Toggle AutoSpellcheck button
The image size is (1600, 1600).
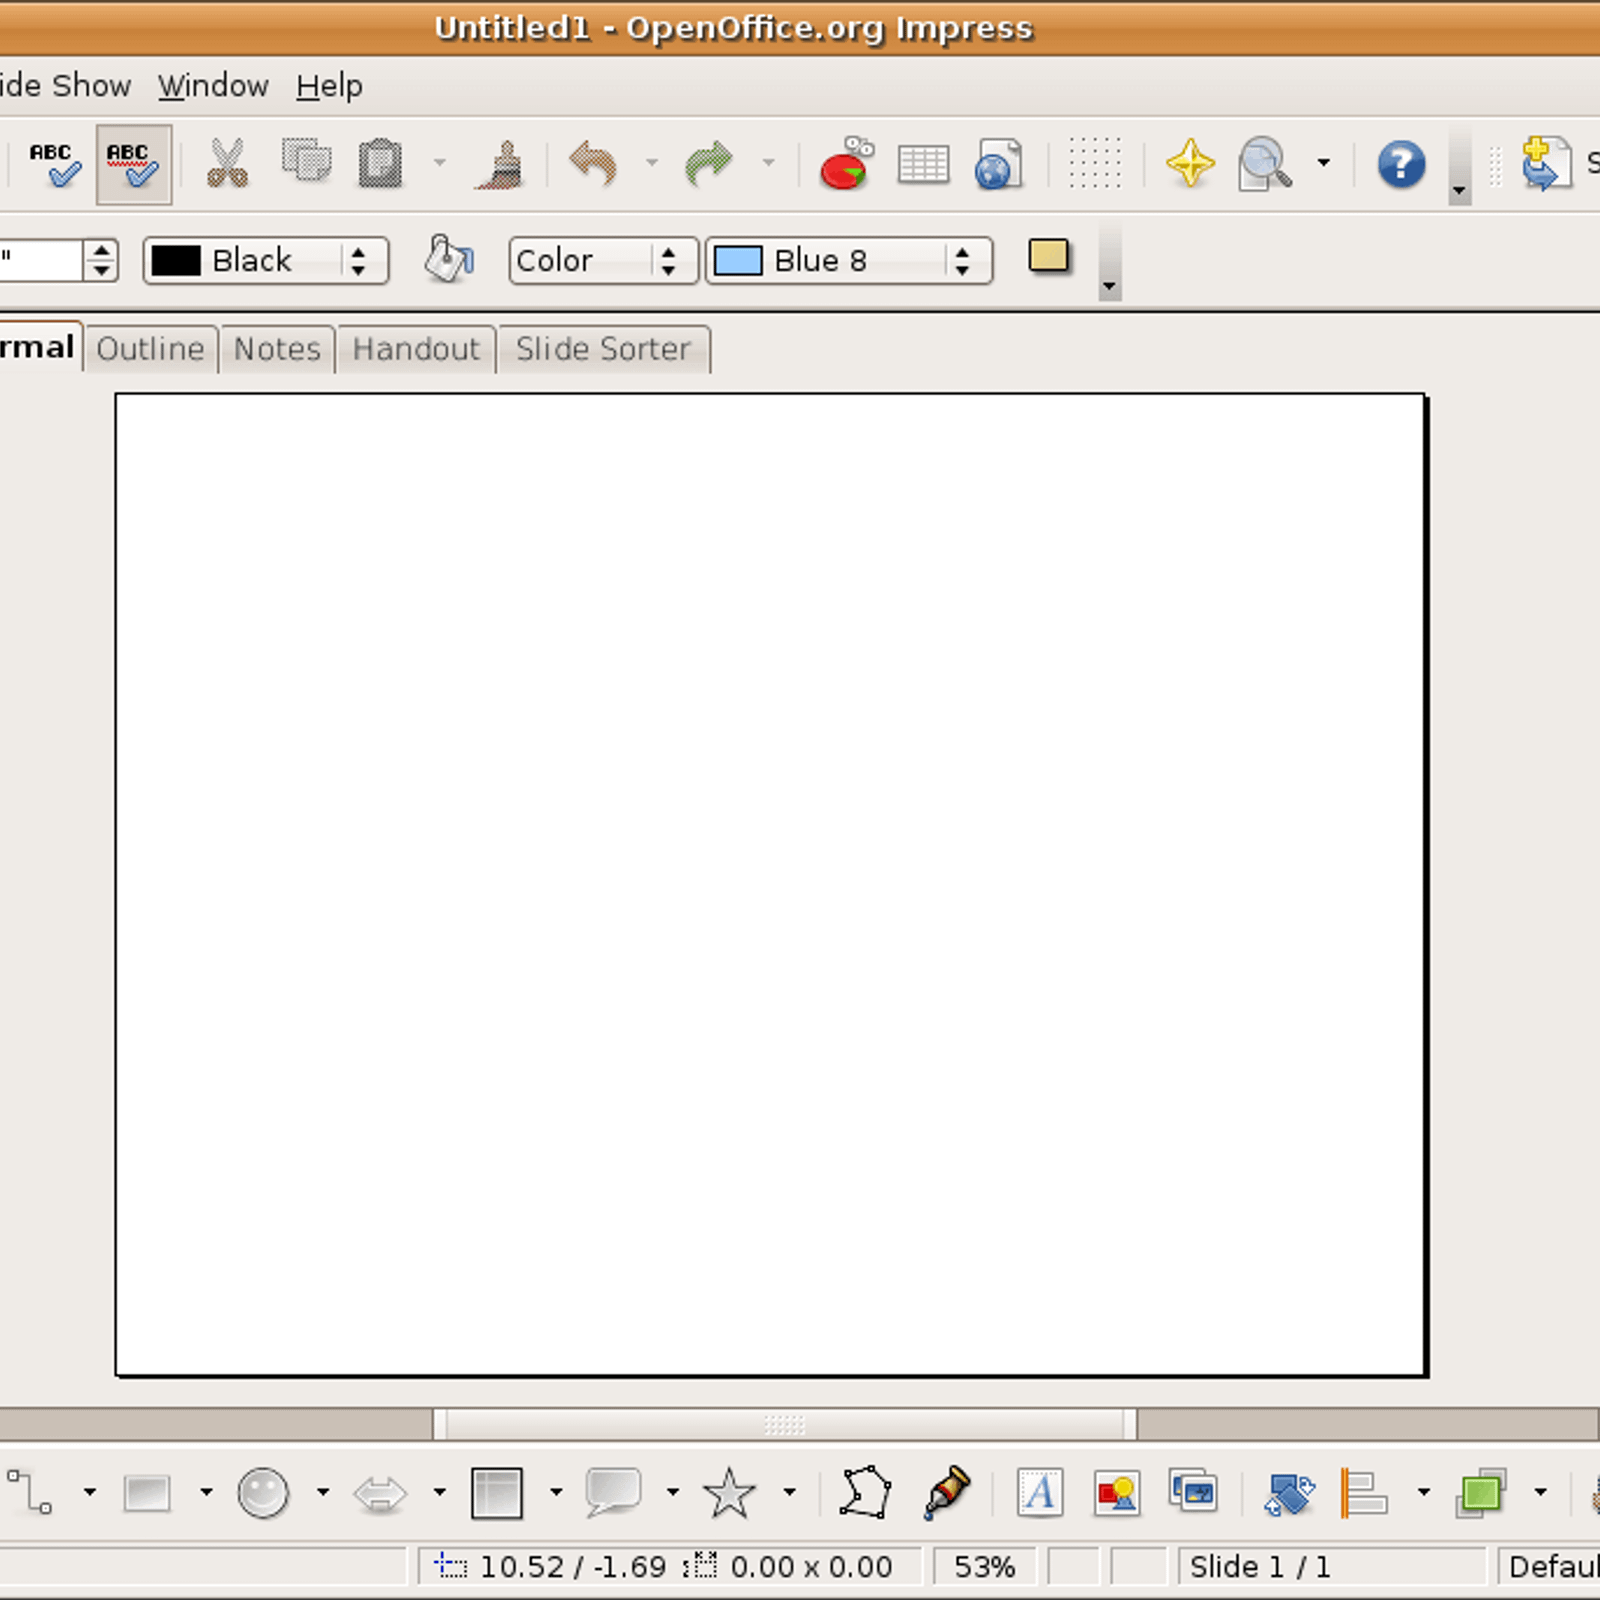[x=133, y=164]
